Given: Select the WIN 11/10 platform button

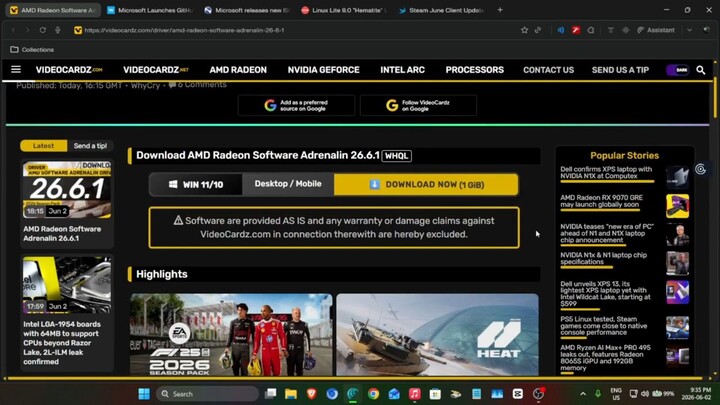Looking at the screenshot, I should tap(196, 185).
